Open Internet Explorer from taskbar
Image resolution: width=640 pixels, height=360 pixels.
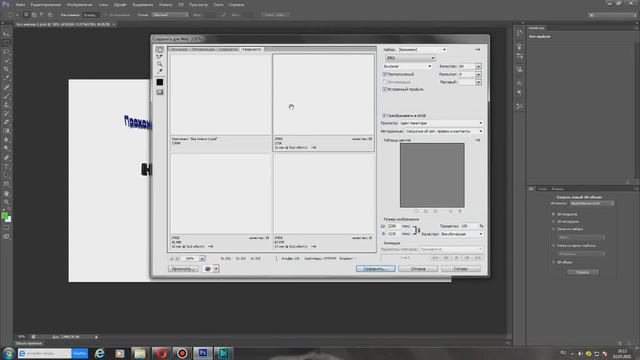click(x=99, y=353)
